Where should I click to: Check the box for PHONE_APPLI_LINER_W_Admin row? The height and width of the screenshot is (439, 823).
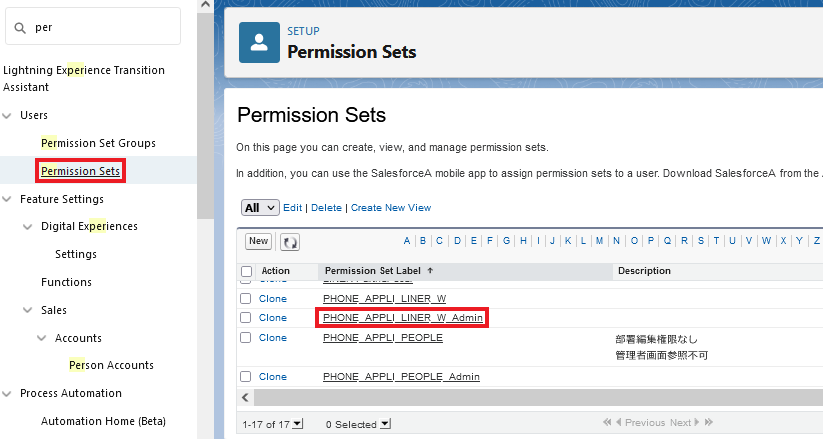pos(245,317)
